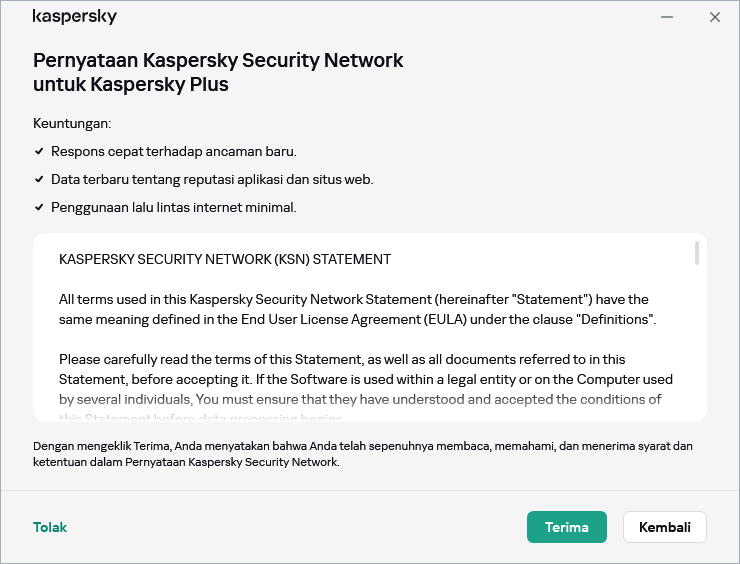
Task: Click the KASPERSKY SECURITY NETWORK (KSN) STATEMENT heading
Action: 225,259
